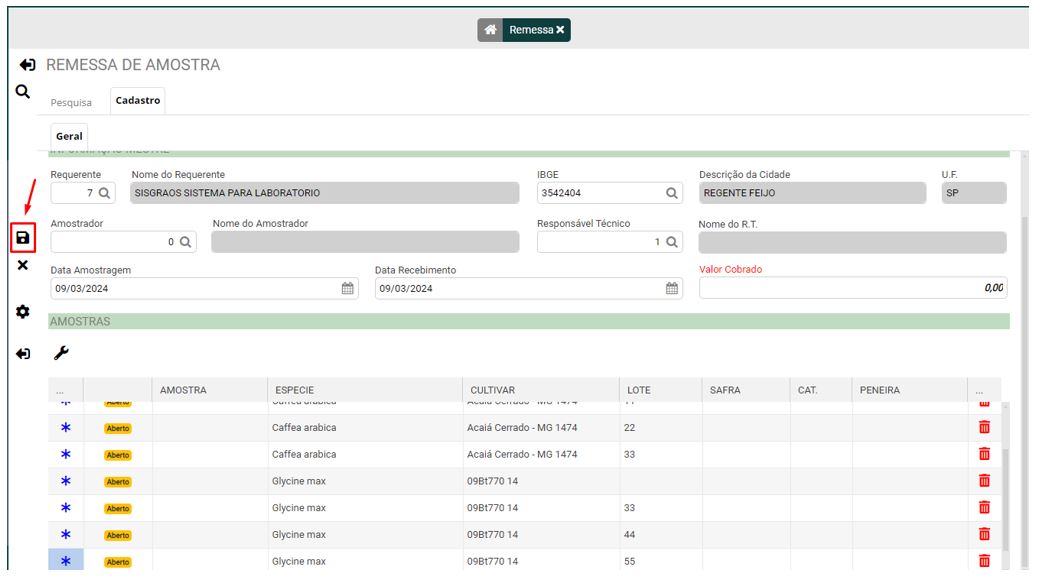Click the cancel X icon in sidebar
Screen dimensions: 1039x582
23,265
